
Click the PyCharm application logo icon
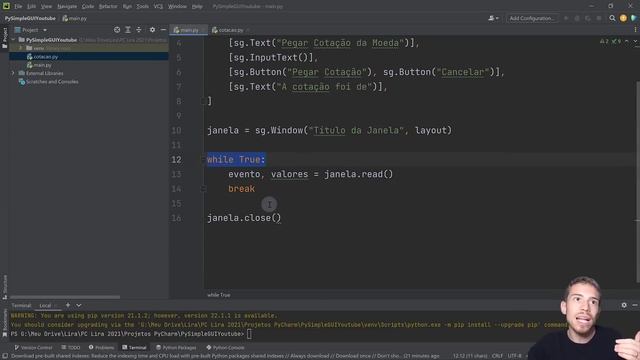click(x=6, y=6)
